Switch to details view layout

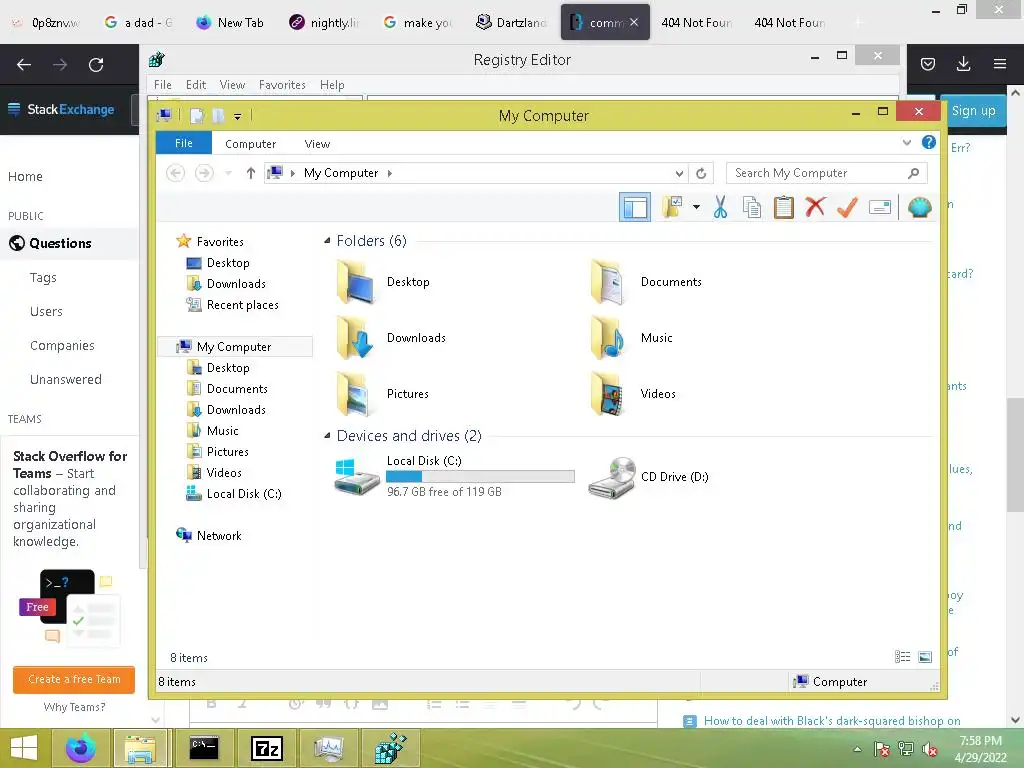[x=903, y=657]
